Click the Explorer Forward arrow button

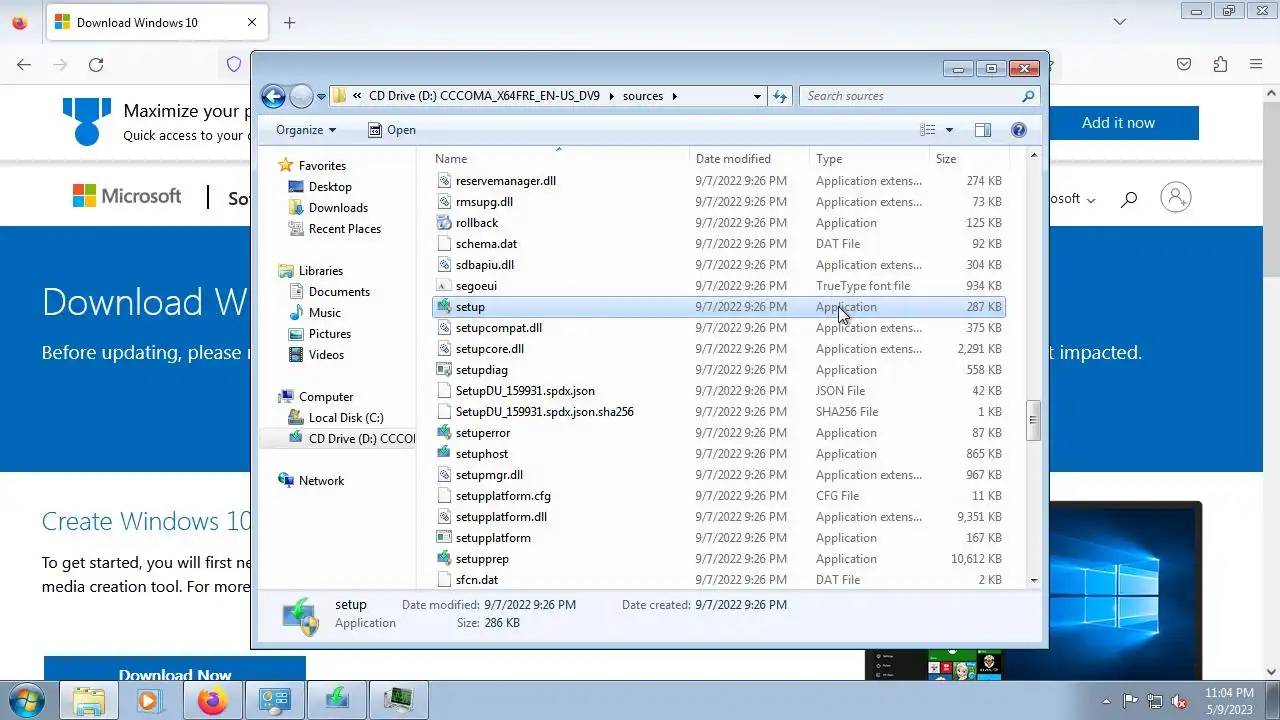click(301, 96)
